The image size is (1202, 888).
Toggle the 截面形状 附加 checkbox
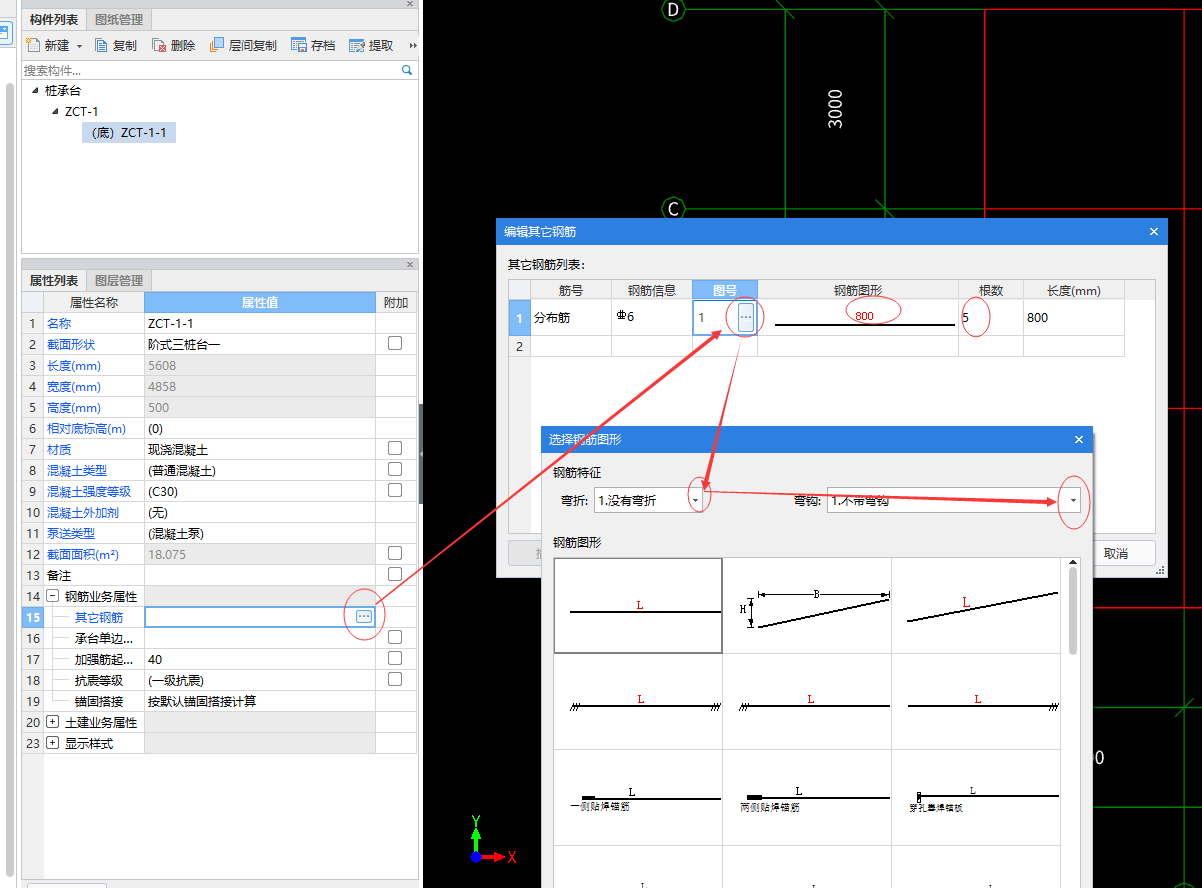395,343
